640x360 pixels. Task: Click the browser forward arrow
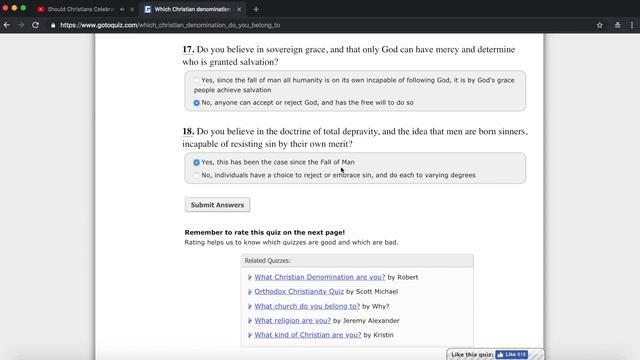click(21, 25)
